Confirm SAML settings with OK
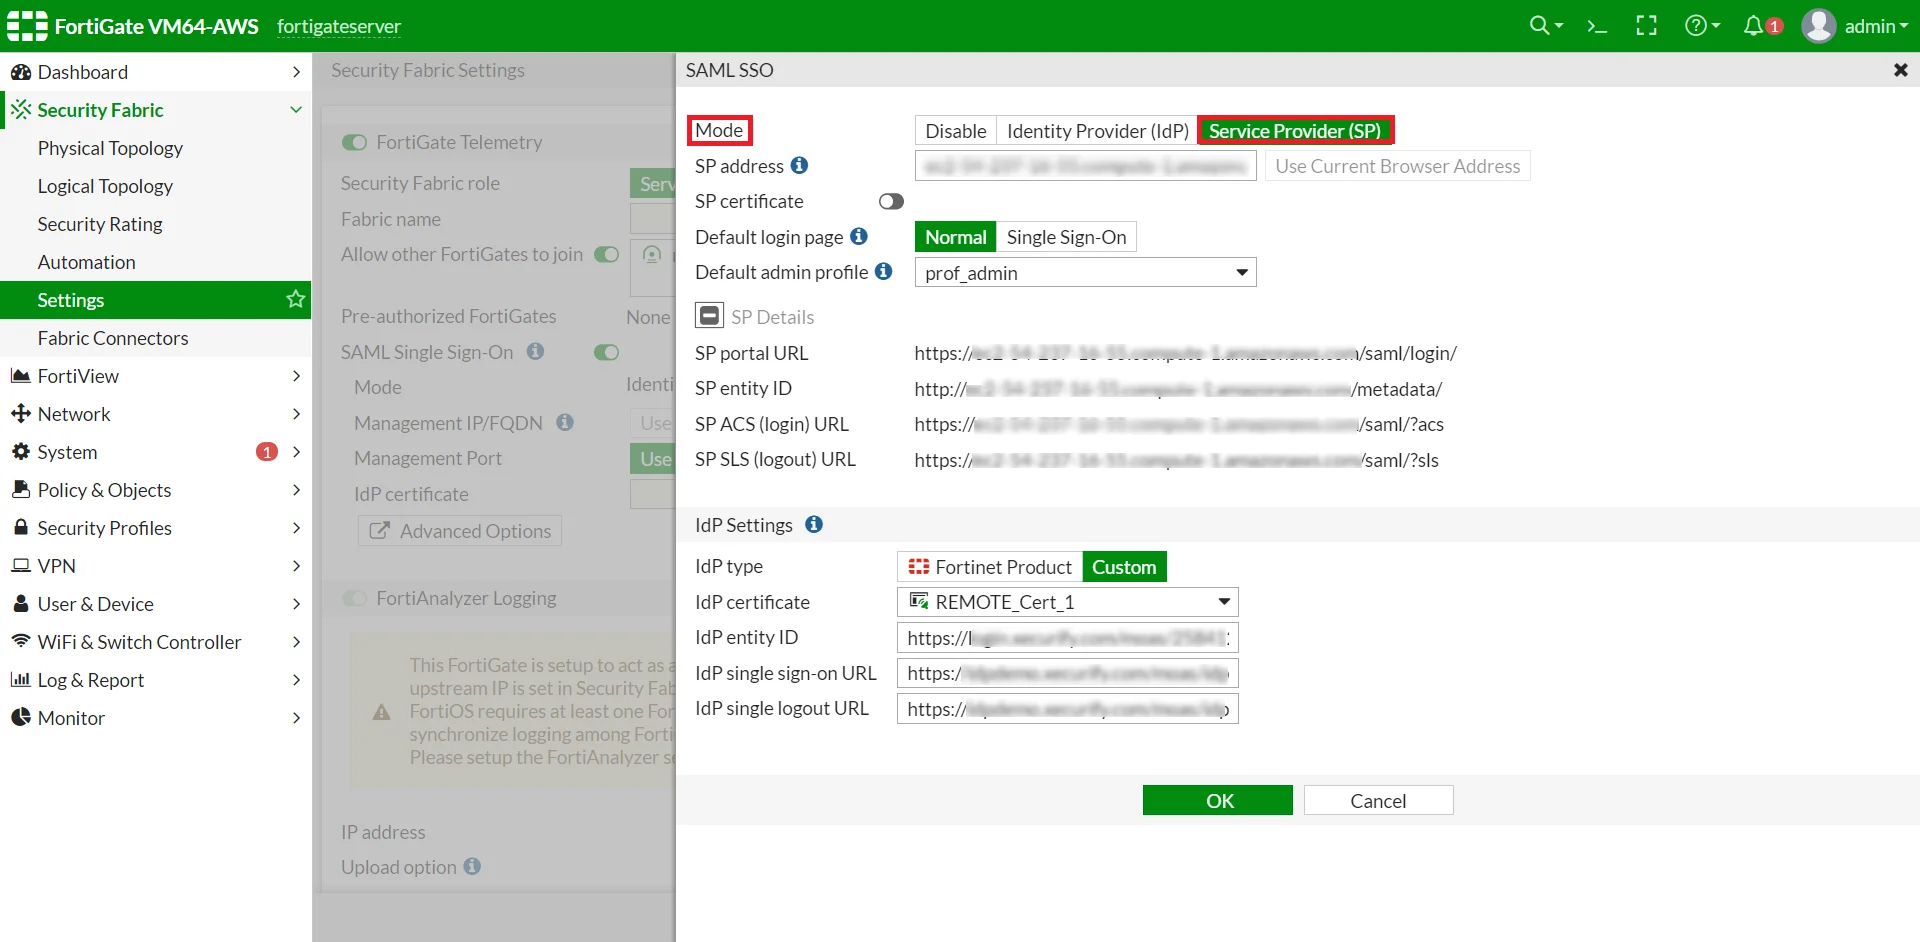 [1217, 800]
